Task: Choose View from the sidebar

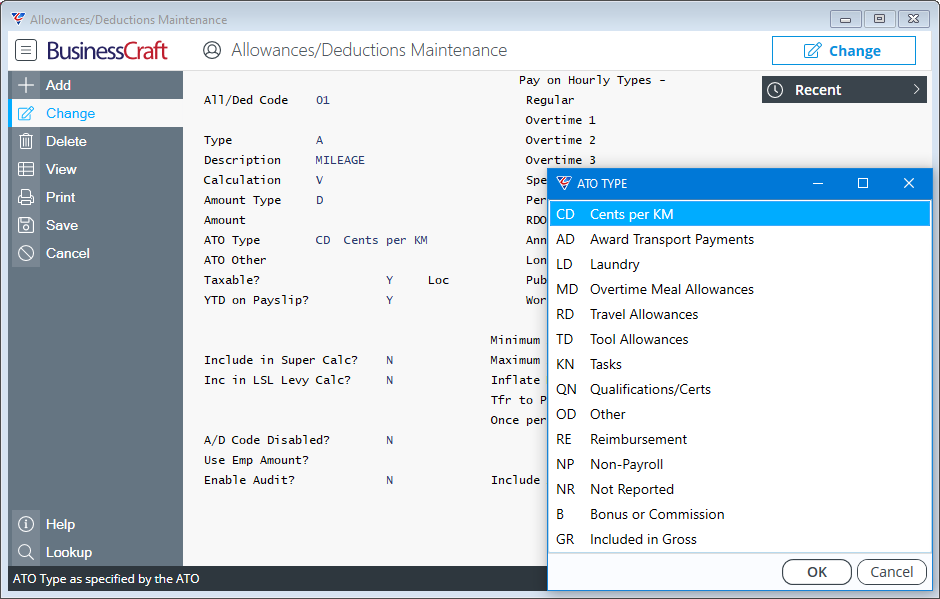Action: coord(96,169)
